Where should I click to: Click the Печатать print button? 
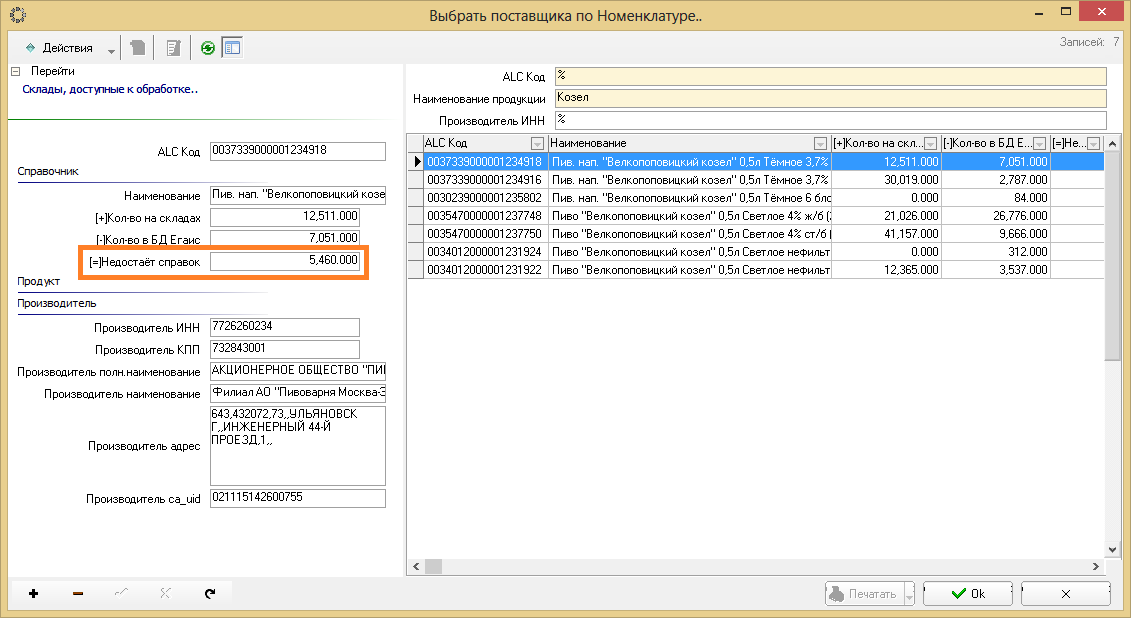(x=864, y=593)
